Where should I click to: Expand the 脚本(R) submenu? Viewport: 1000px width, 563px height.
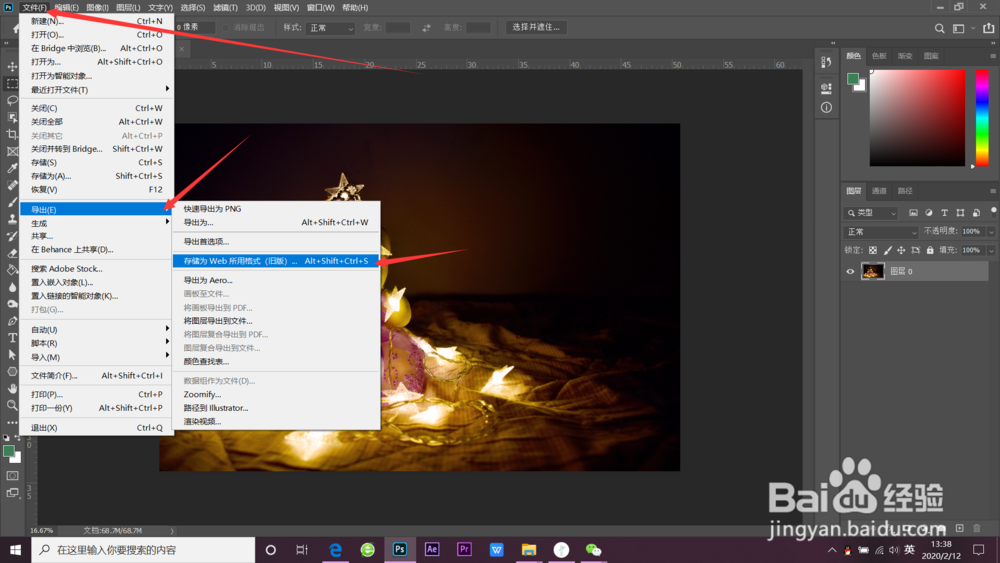tap(96, 343)
